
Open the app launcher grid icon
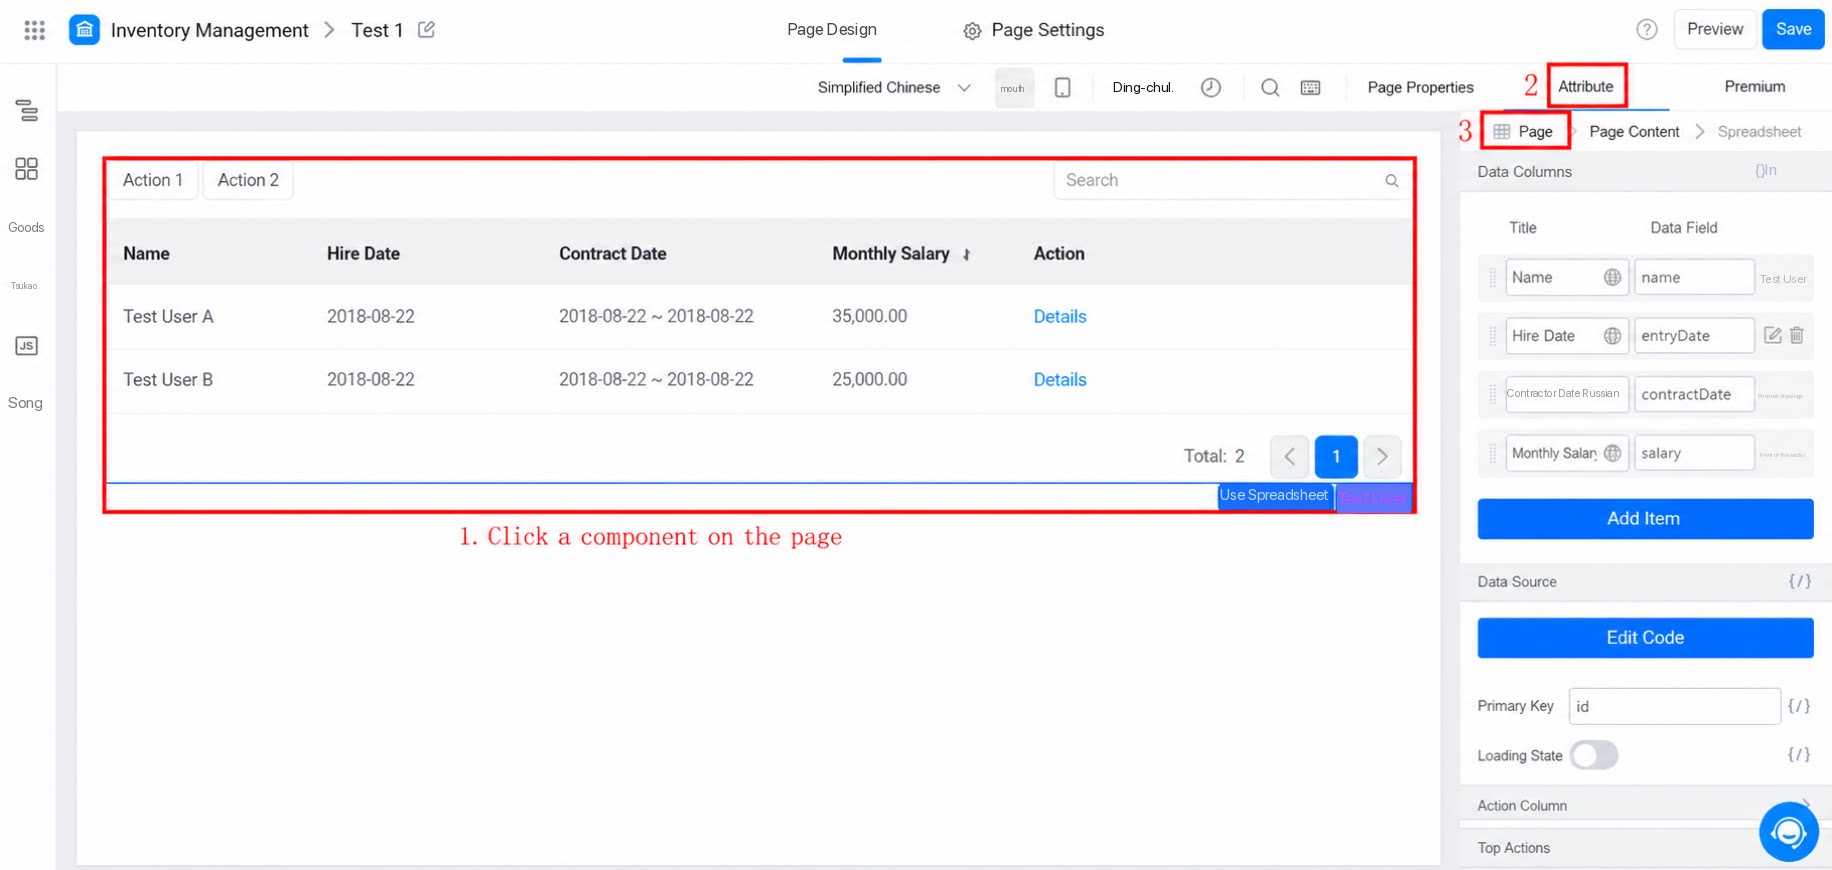tap(35, 30)
